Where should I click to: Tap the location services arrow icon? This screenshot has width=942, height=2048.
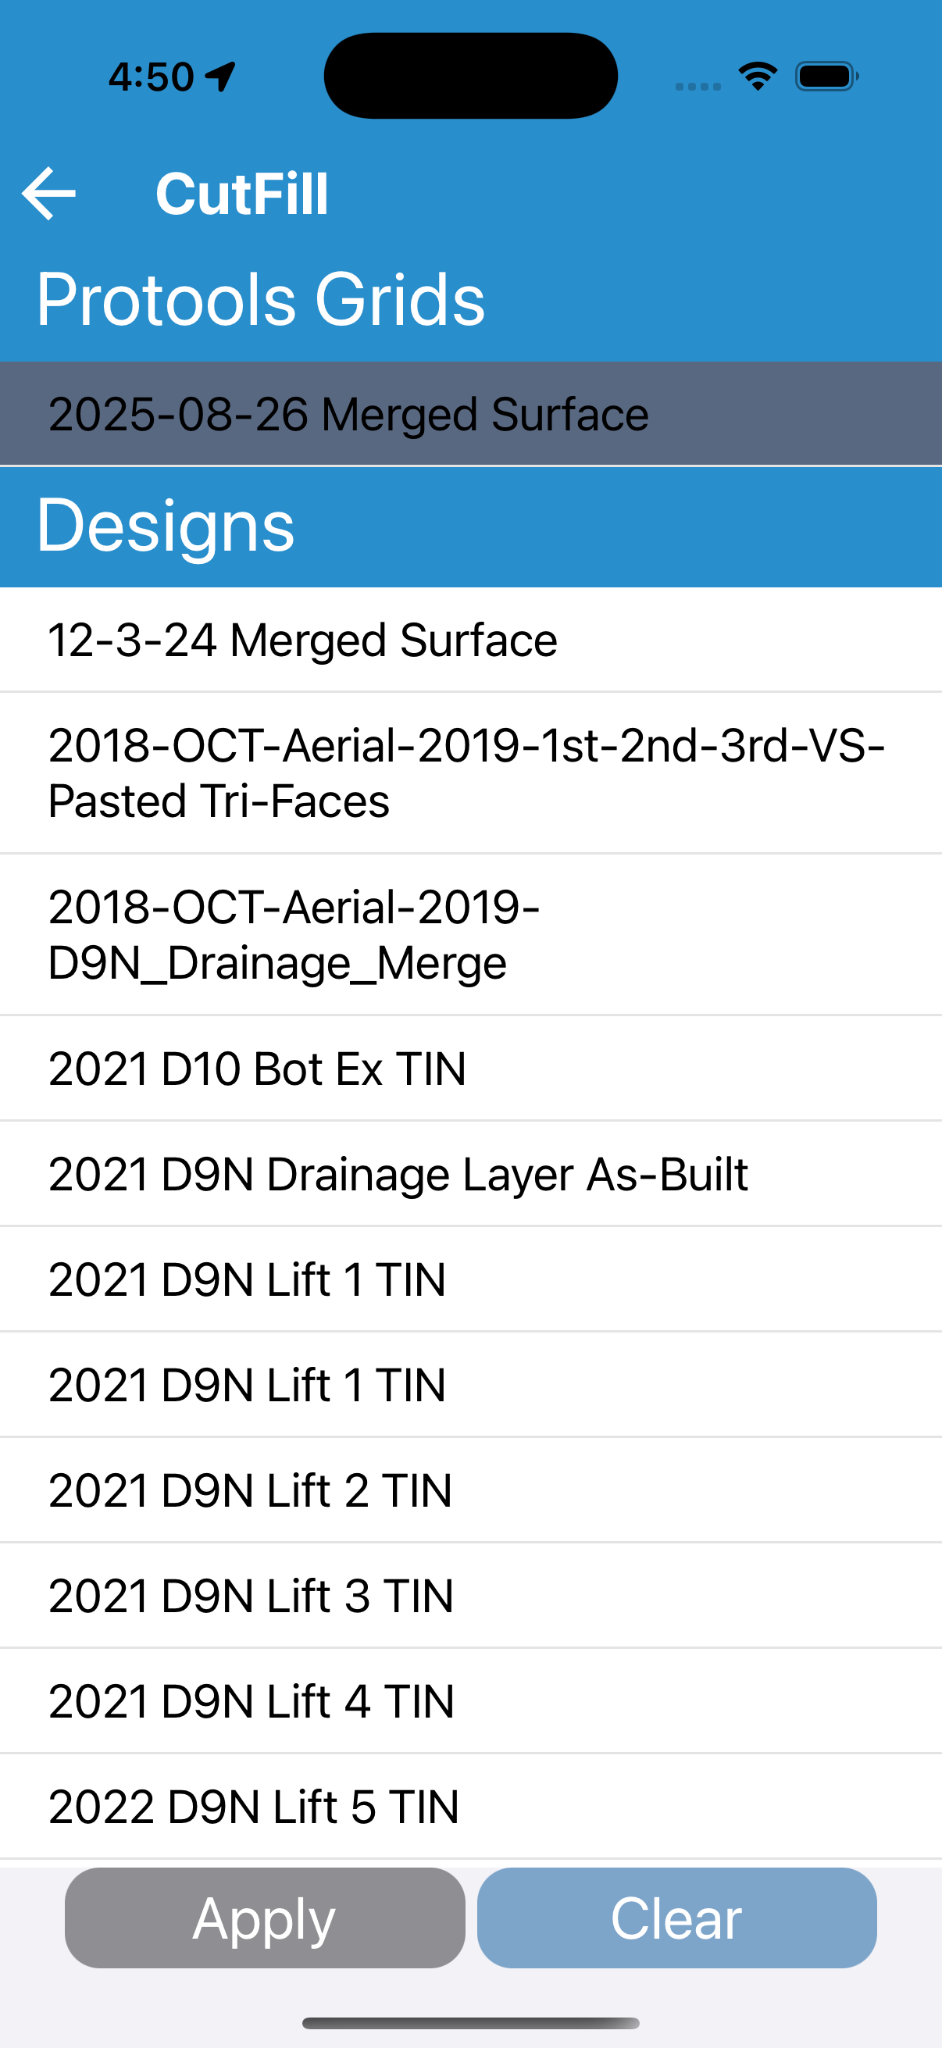pyautogui.click(x=220, y=76)
